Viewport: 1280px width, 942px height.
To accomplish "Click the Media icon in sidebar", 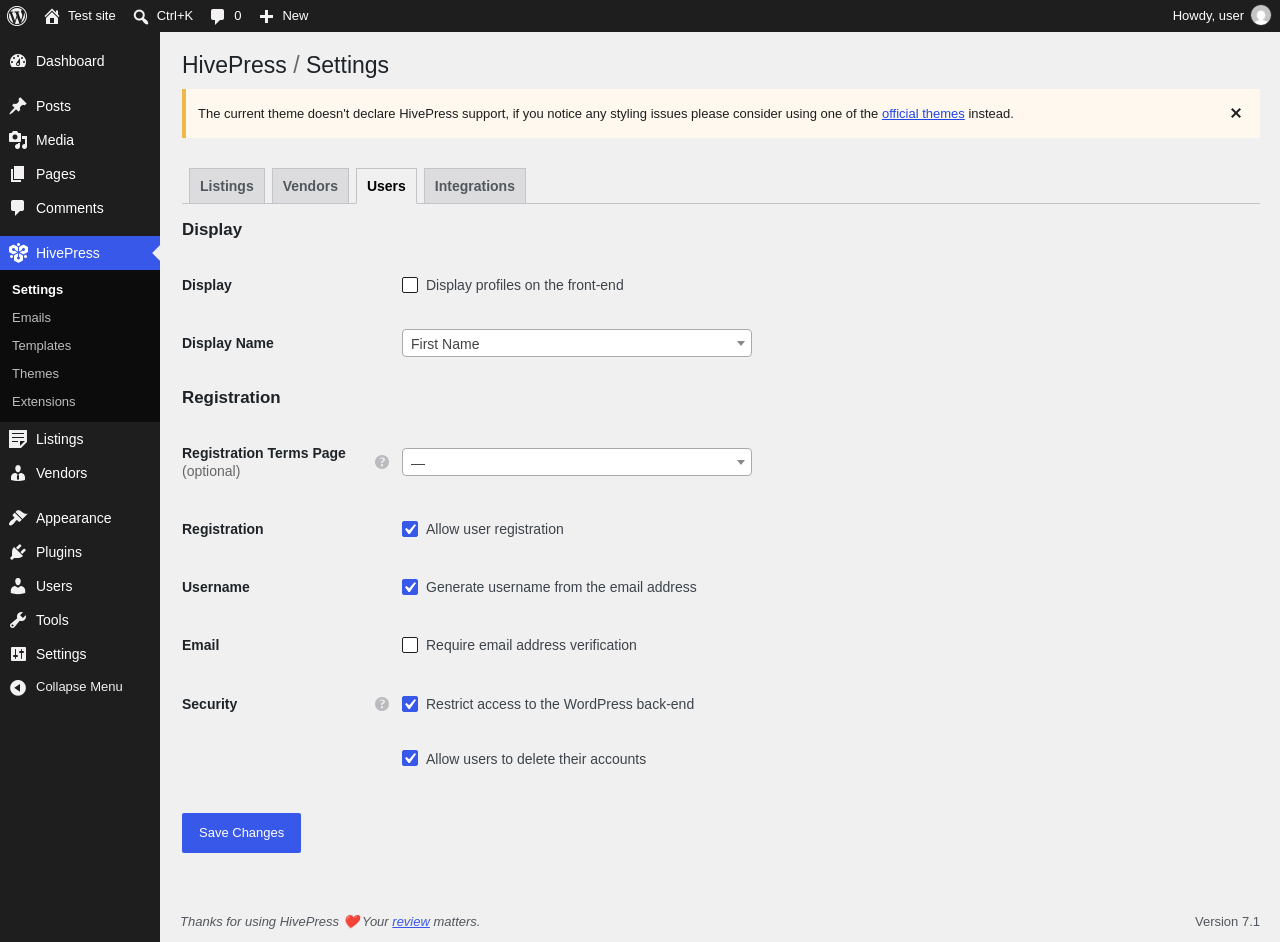I will coord(18,140).
